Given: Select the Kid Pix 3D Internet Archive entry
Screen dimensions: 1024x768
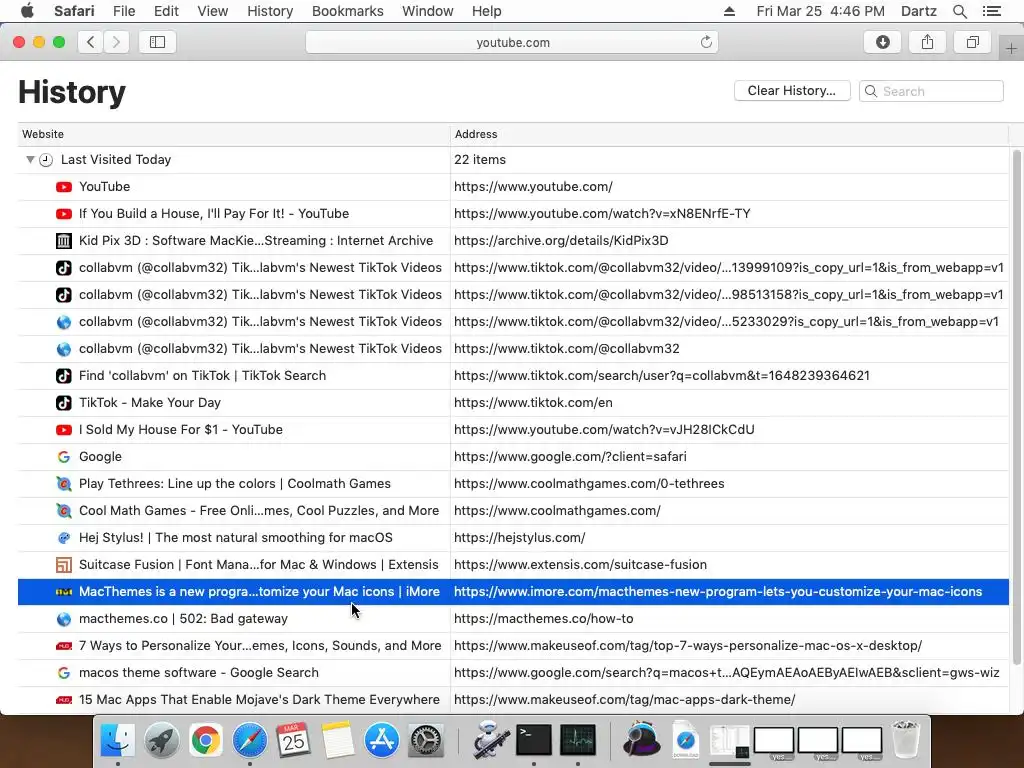Looking at the screenshot, I should [513, 241].
